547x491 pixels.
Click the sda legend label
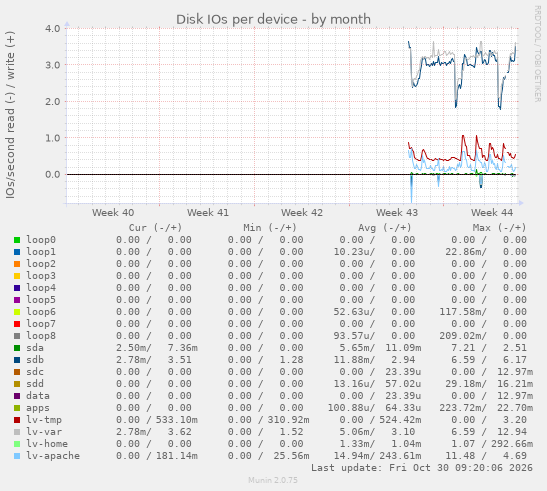click(x=35, y=348)
